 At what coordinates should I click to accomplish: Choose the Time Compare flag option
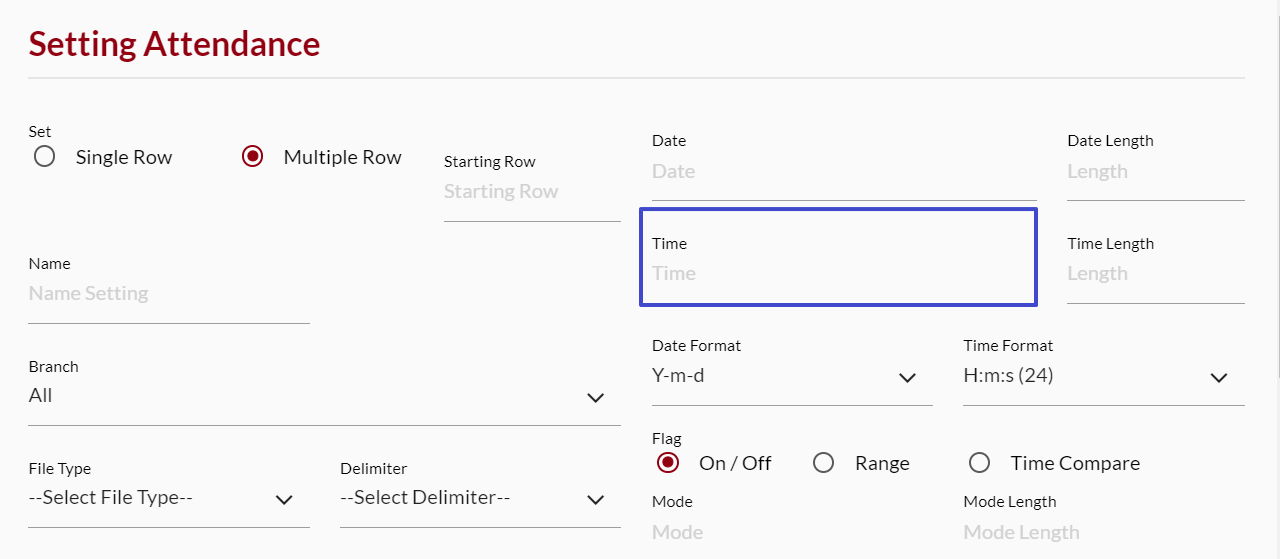tap(979, 463)
